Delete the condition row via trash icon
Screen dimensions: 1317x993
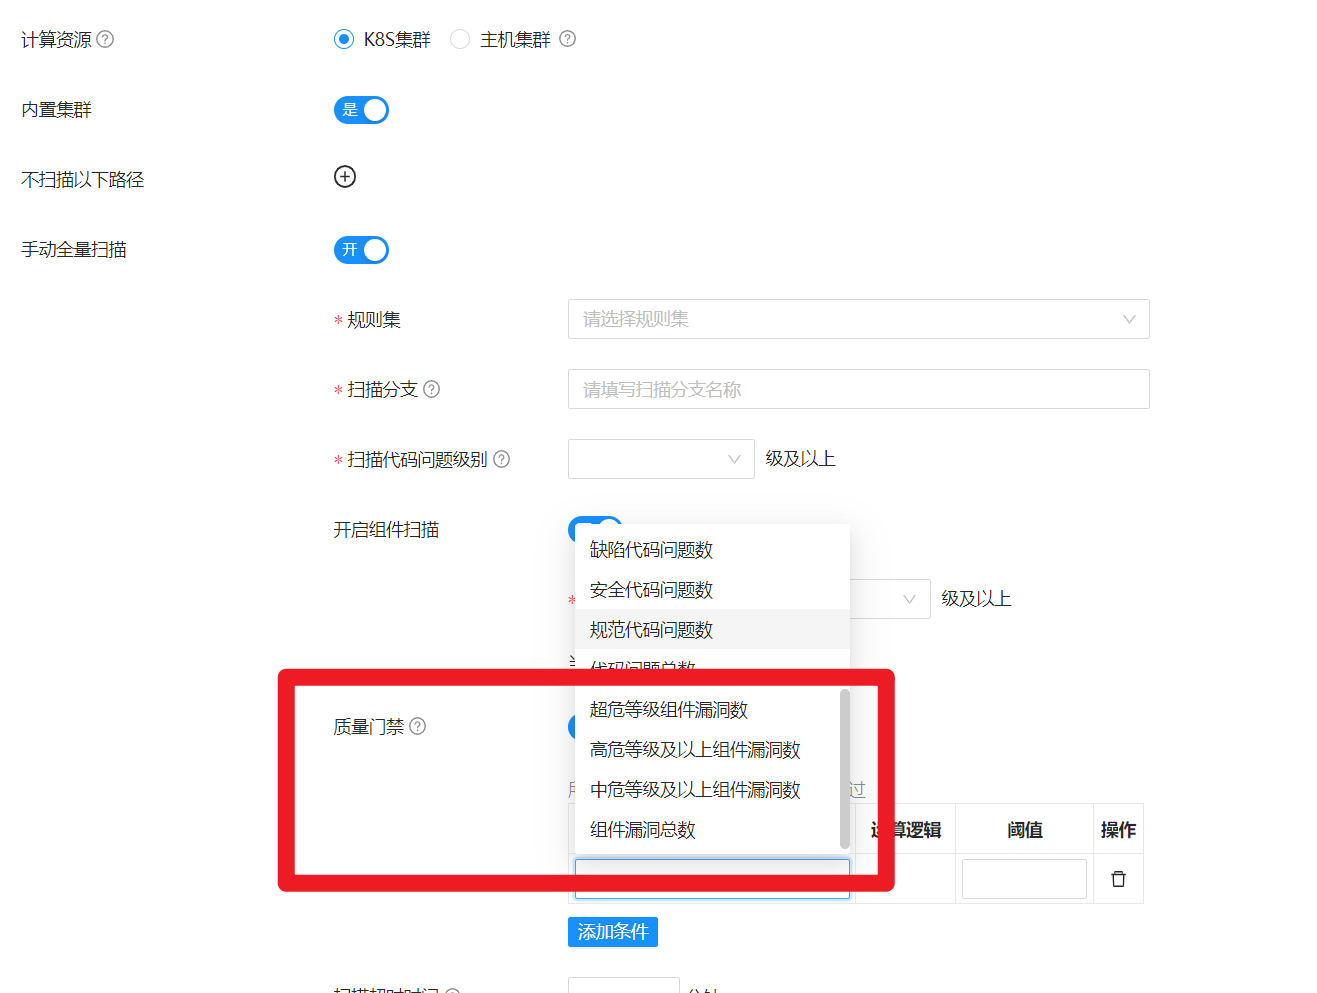click(x=1117, y=877)
